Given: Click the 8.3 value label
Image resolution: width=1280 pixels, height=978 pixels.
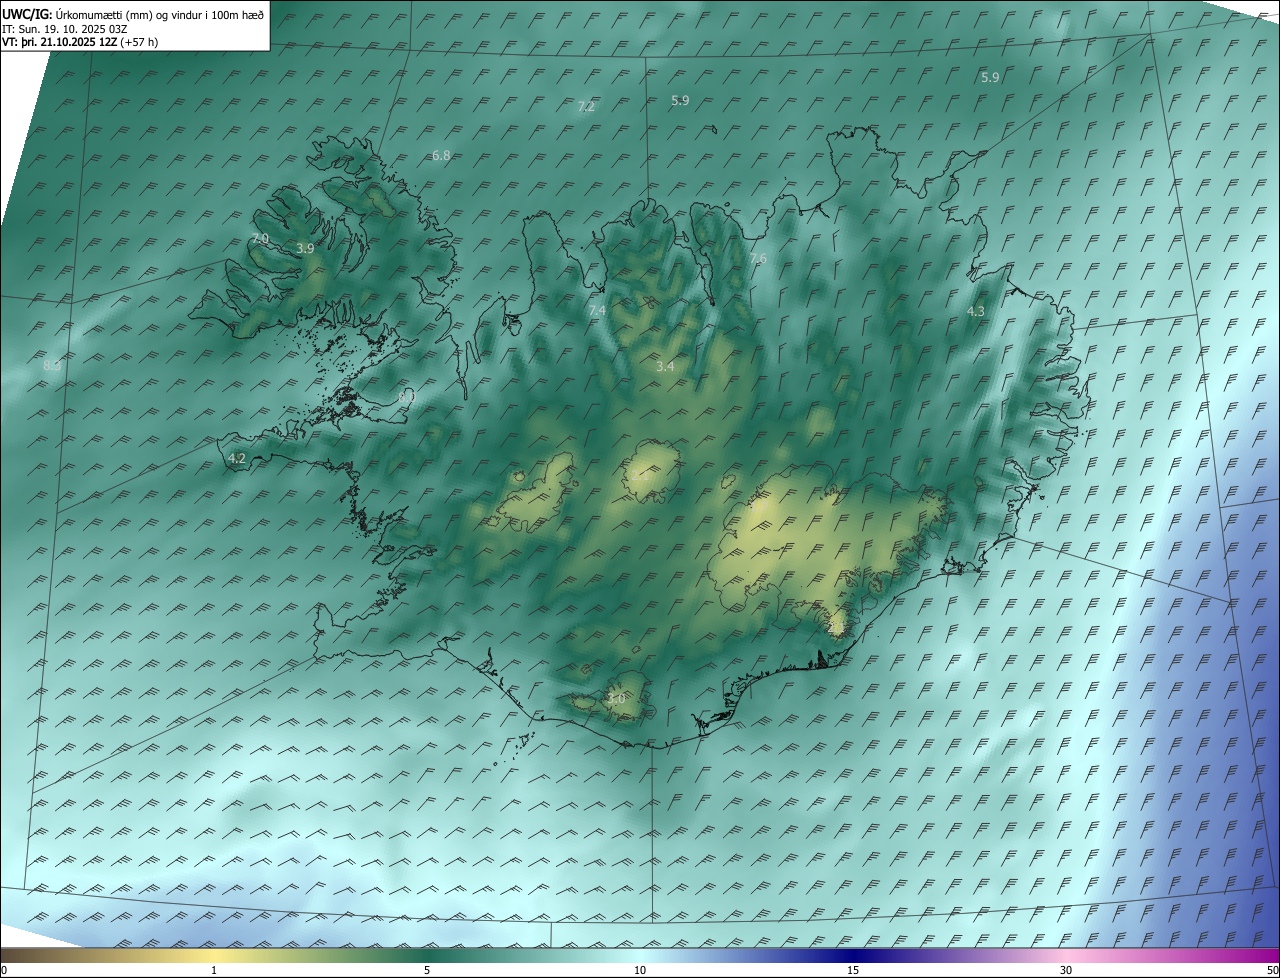Looking at the screenshot, I should [x=52, y=366].
